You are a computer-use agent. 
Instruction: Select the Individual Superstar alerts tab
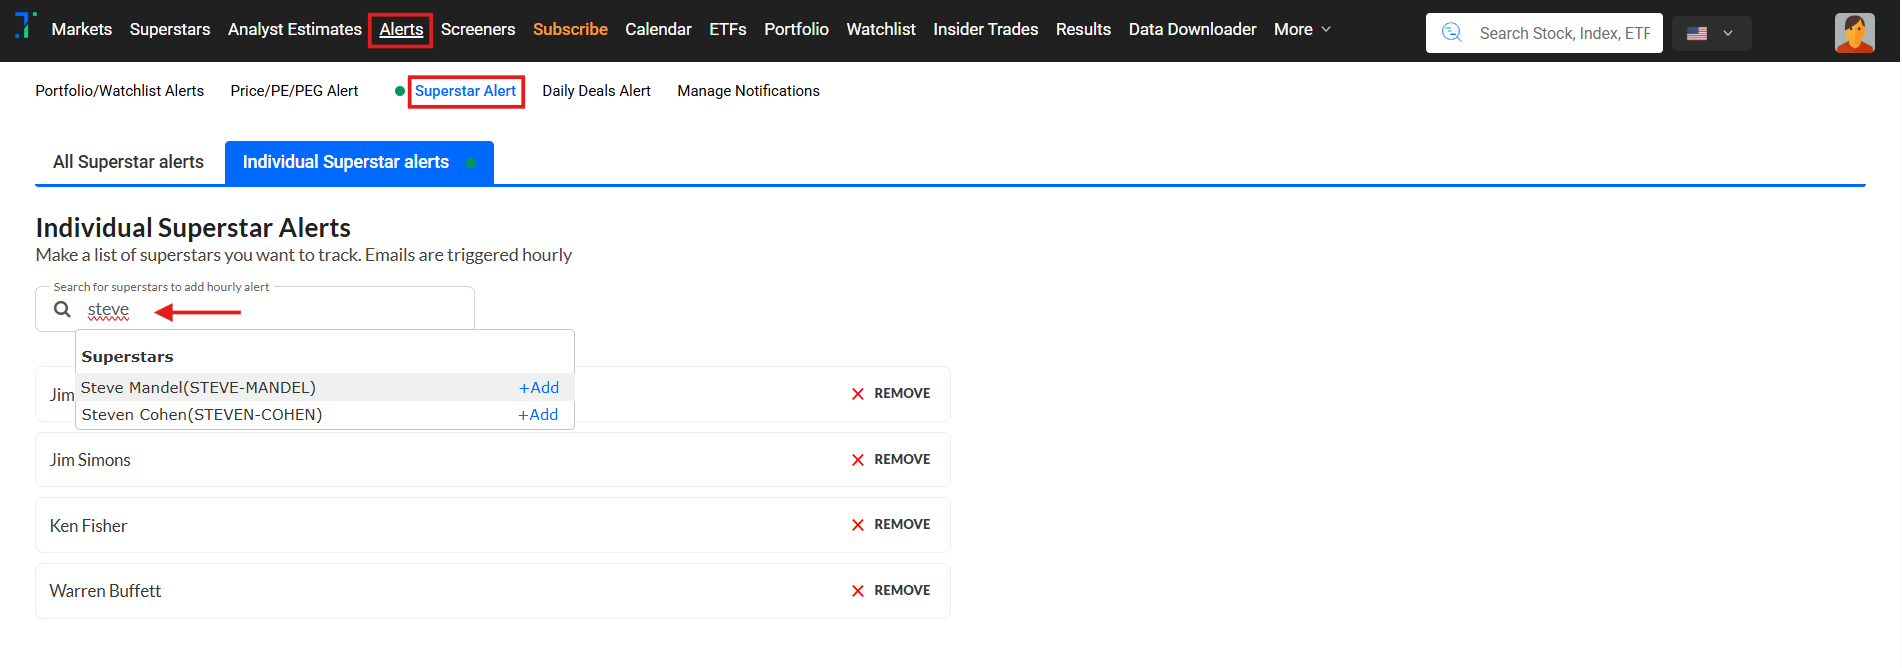coord(346,162)
